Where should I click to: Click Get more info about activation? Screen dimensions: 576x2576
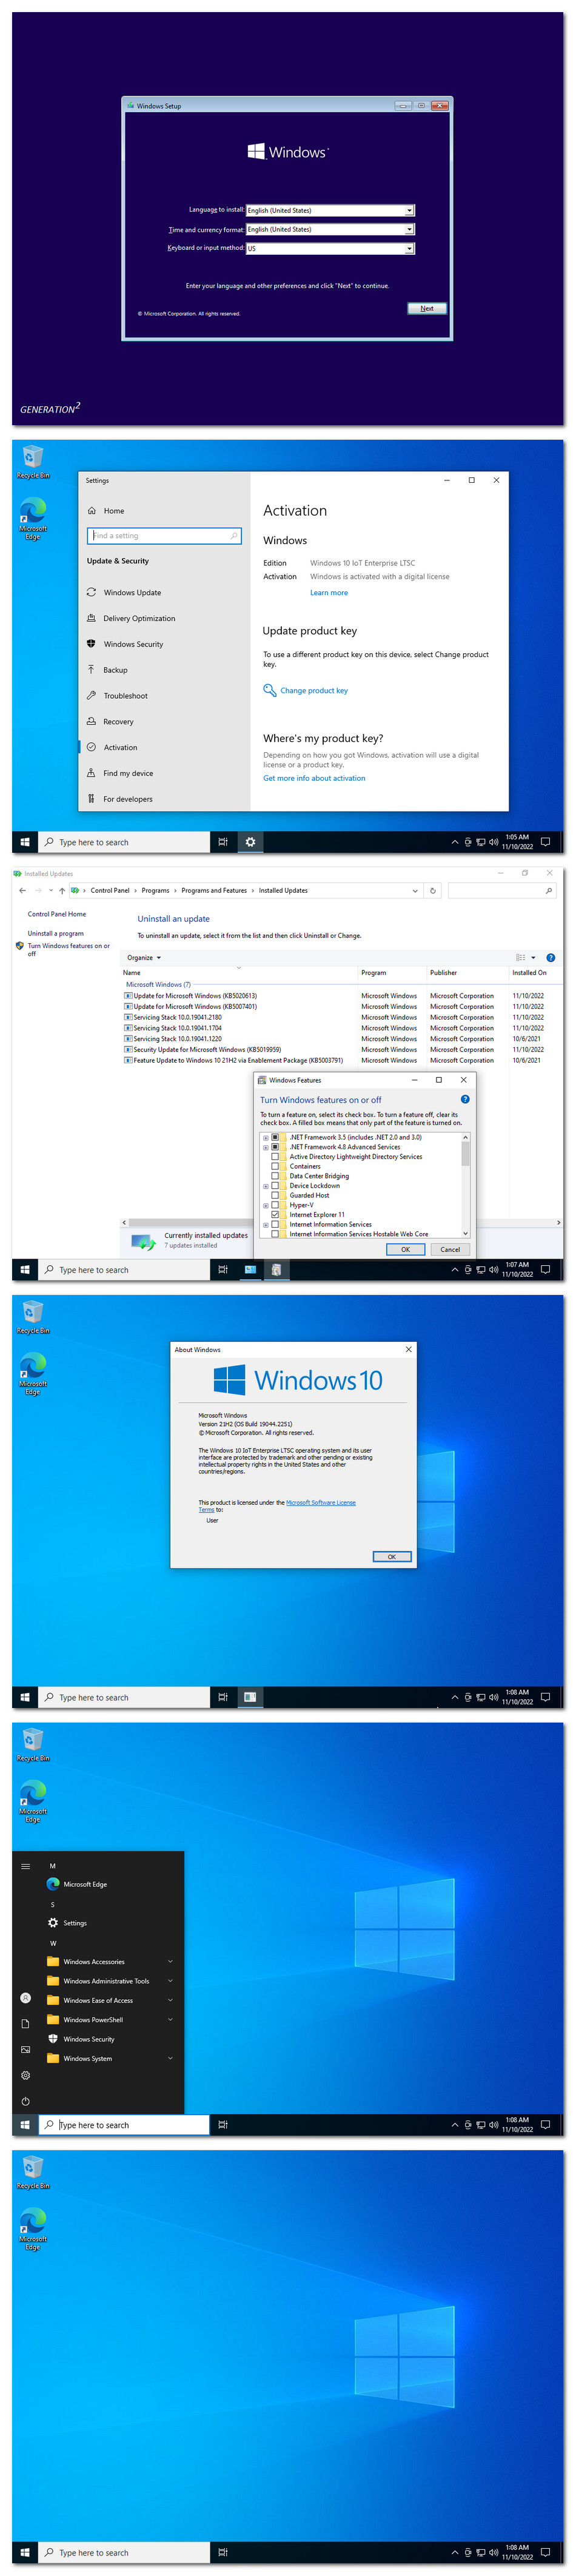(314, 778)
